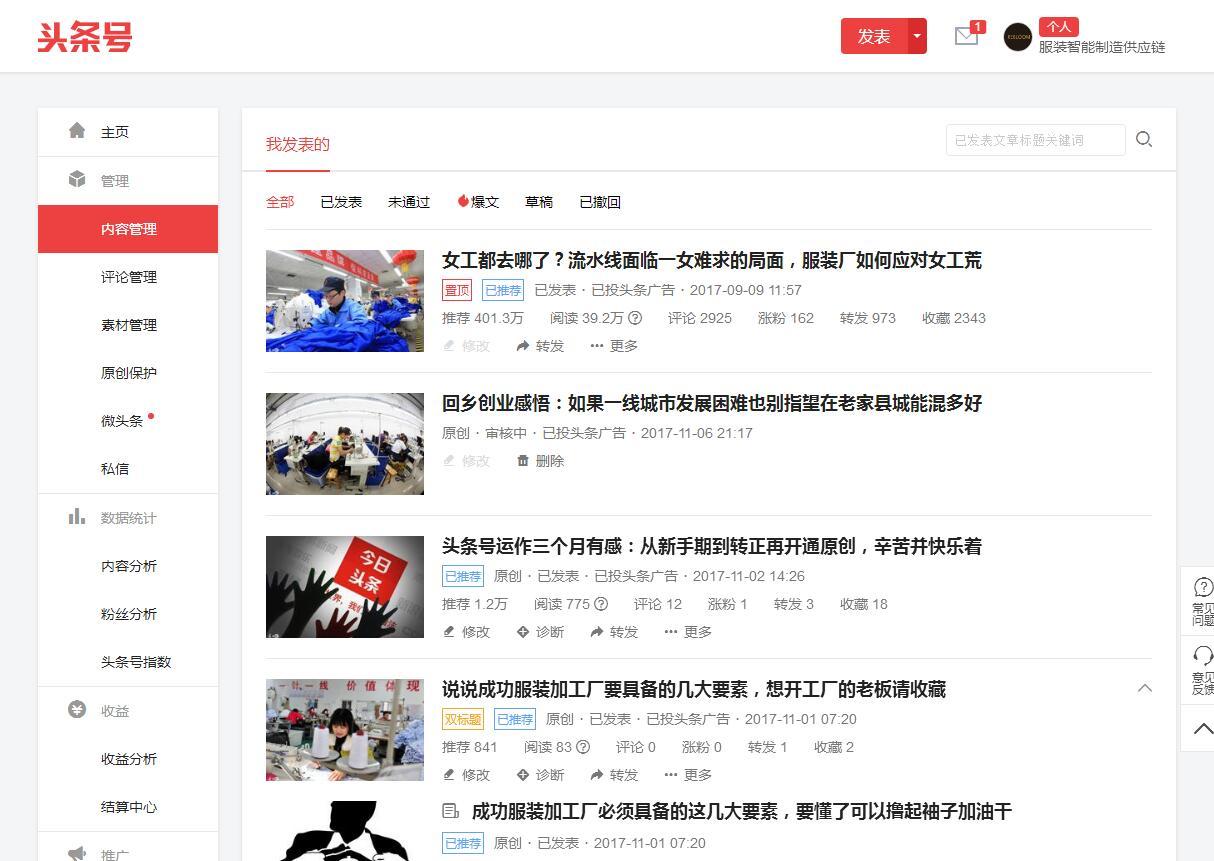Select the 诊断 diagnose icon
This screenshot has width=1214, height=861.
click(524, 632)
